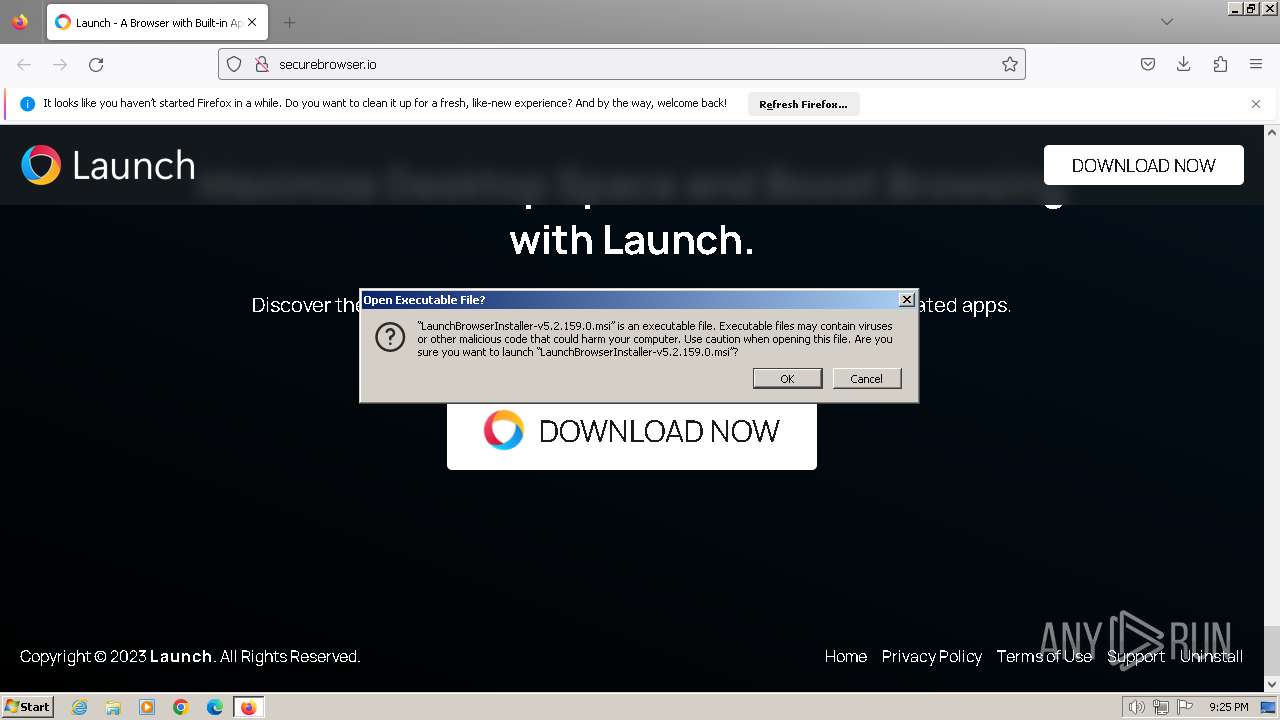Dismiss the Firefox refresh notification bar

point(1256,104)
